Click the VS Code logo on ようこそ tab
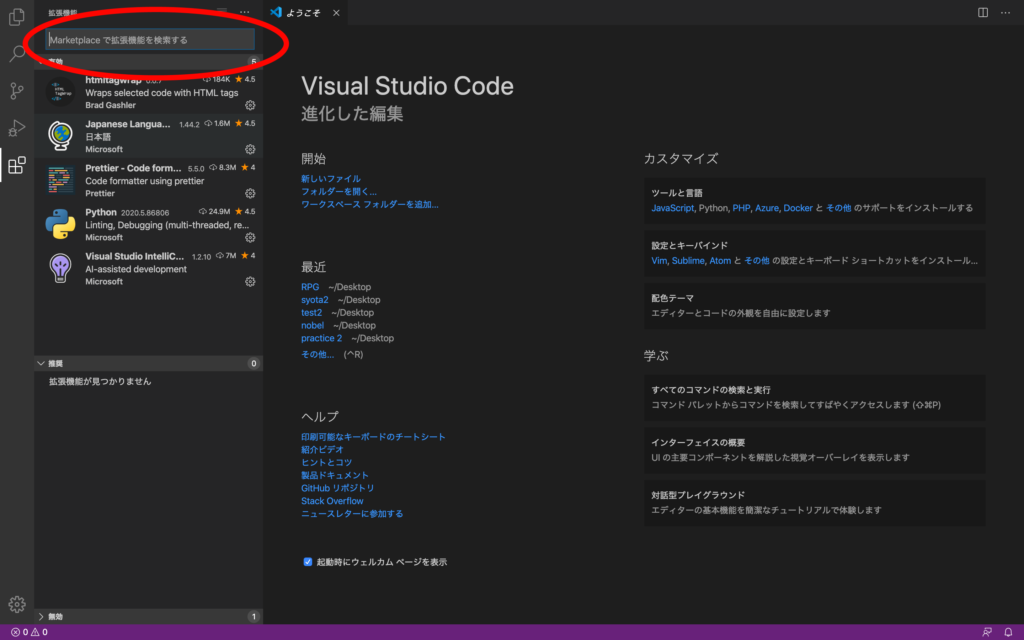Screen dimensions: 1024x640 point(276,12)
